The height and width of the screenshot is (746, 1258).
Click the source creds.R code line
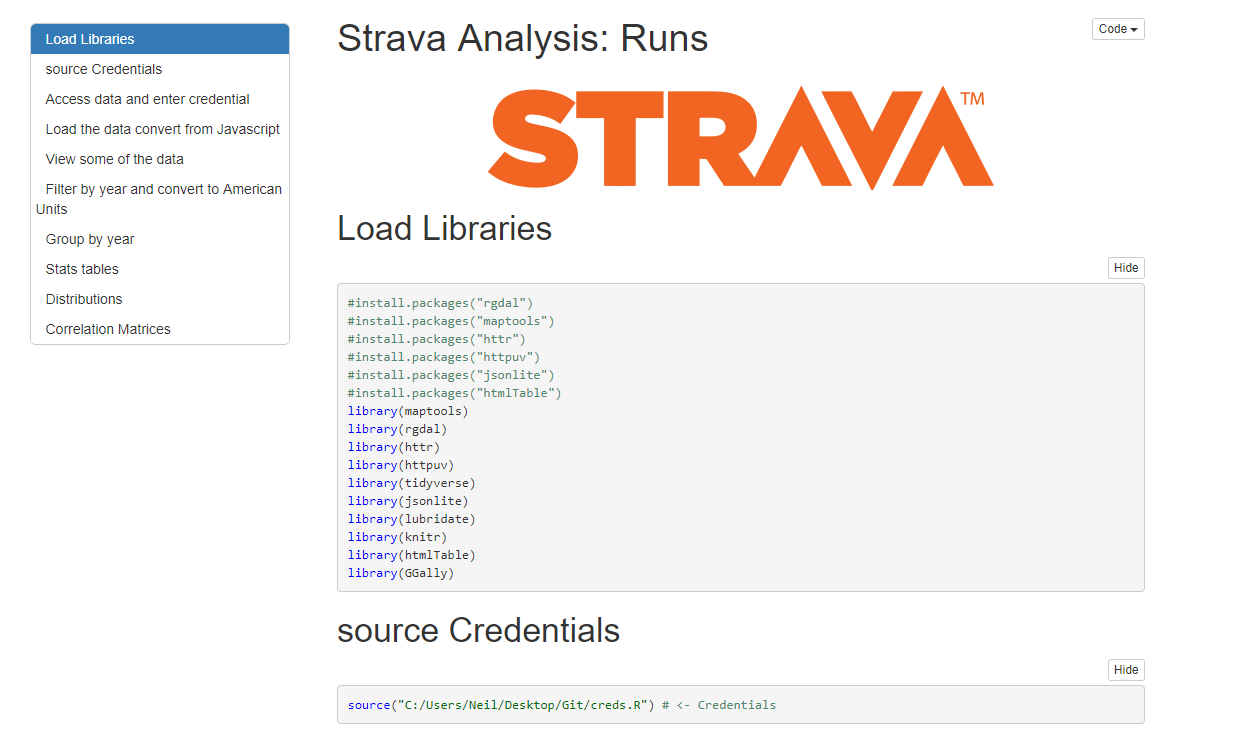[x=562, y=705]
